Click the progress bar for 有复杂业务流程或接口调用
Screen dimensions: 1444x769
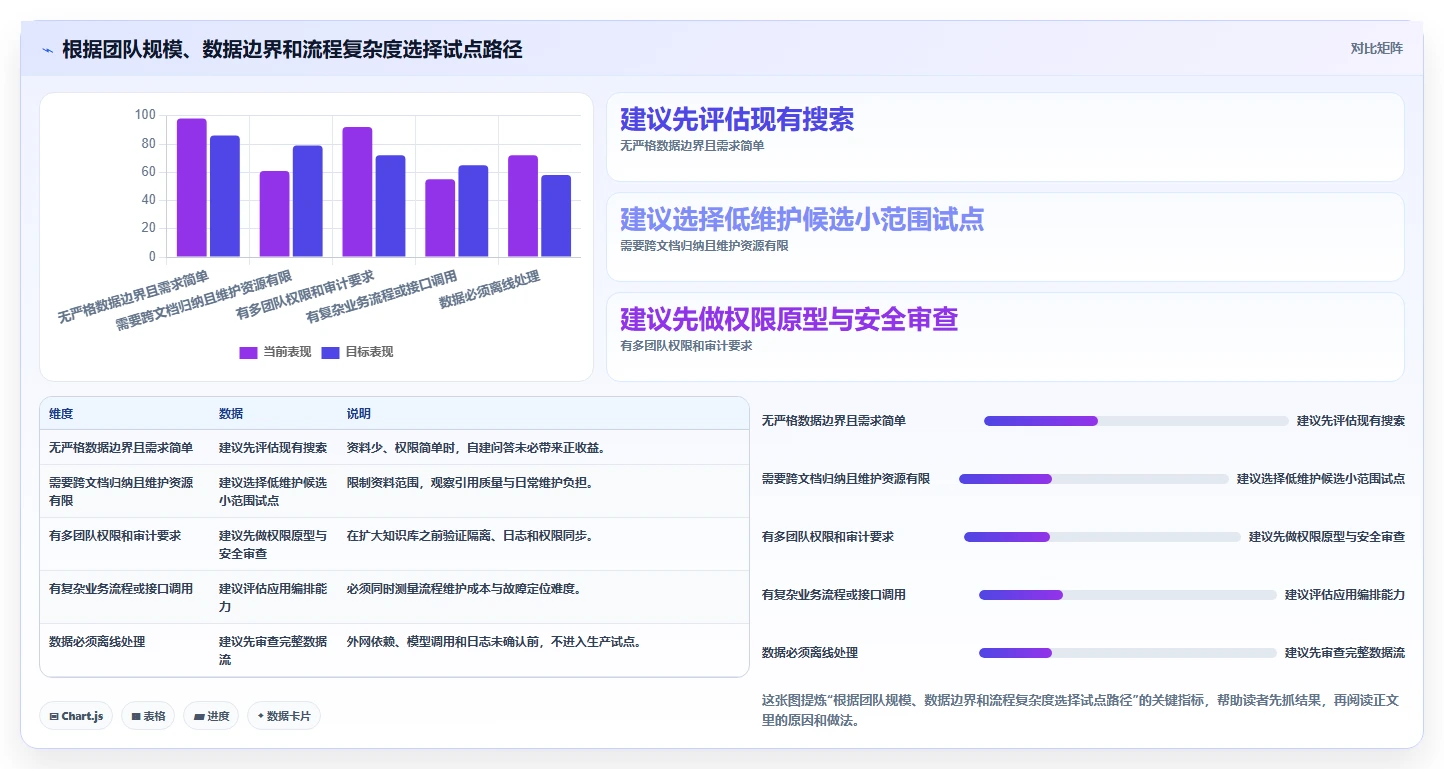click(x=1128, y=595)
